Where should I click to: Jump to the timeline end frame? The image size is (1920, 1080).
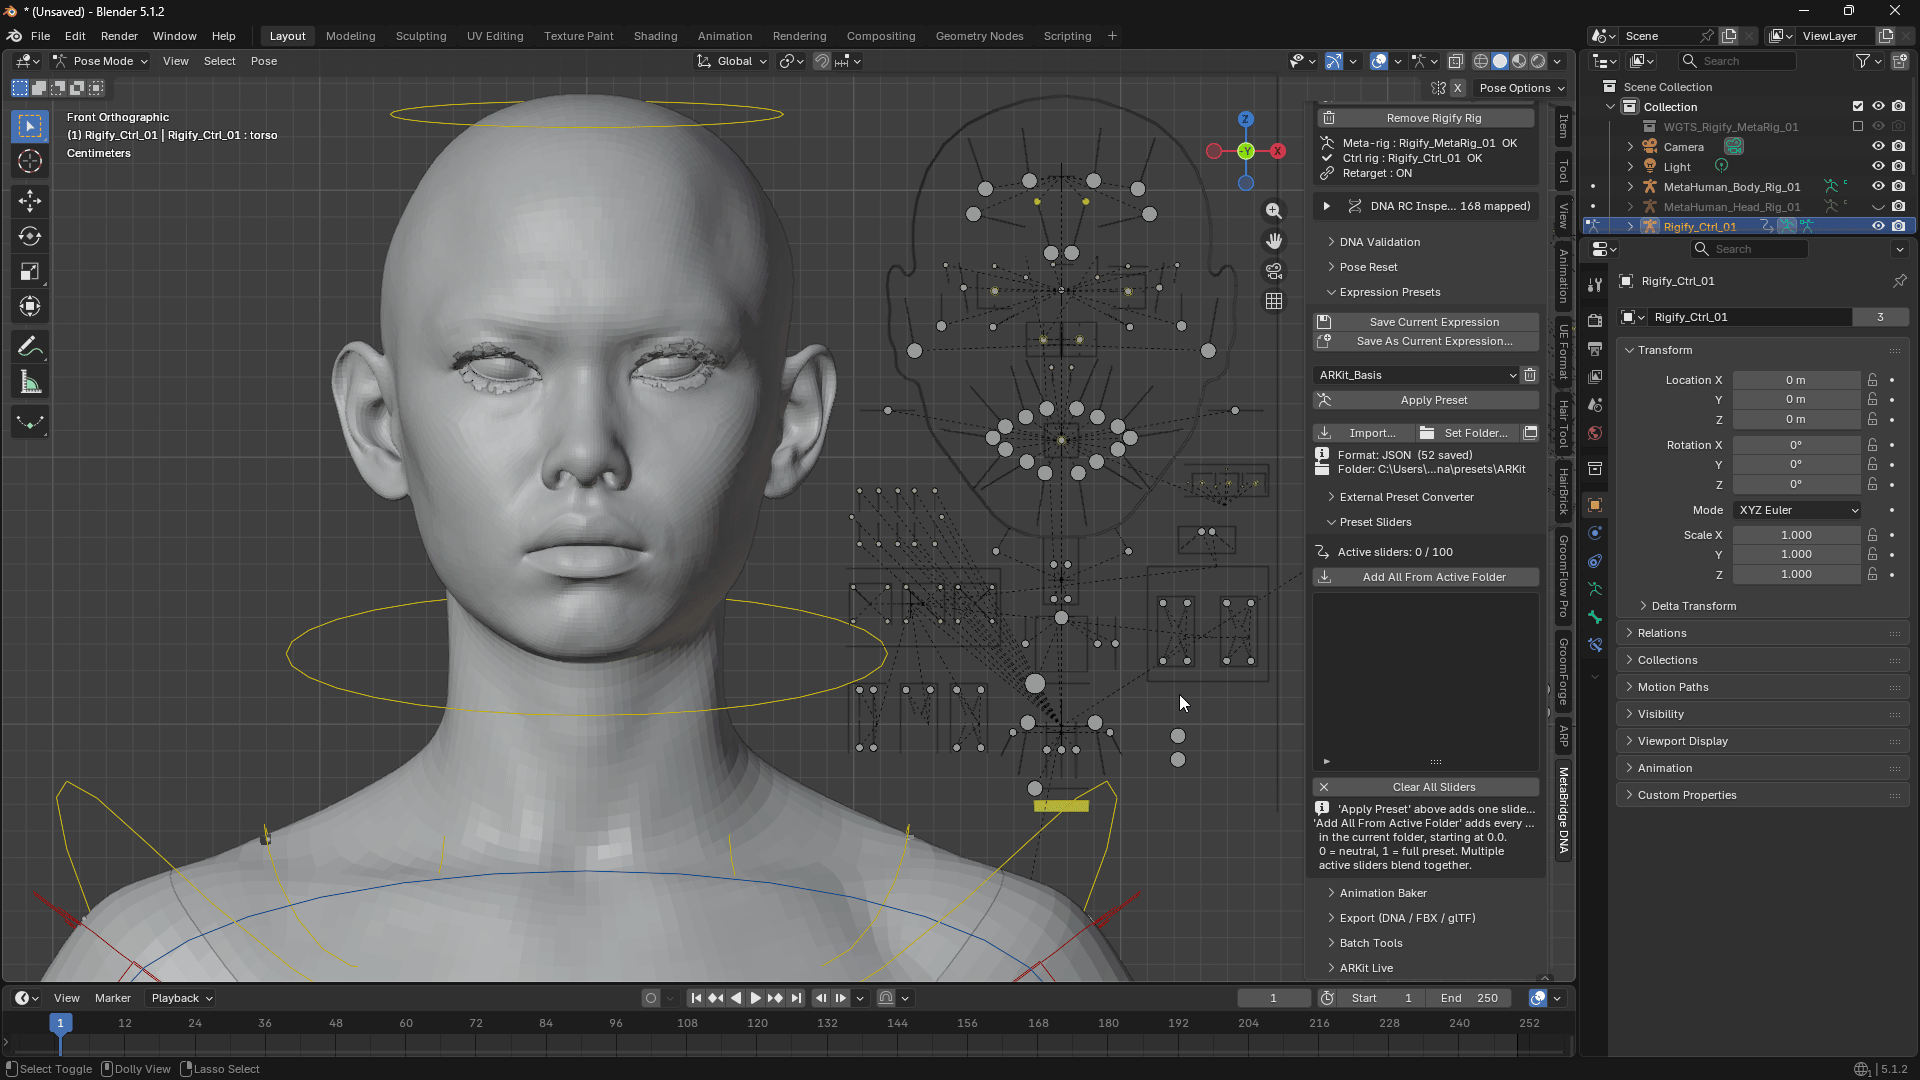click(796, 998)
